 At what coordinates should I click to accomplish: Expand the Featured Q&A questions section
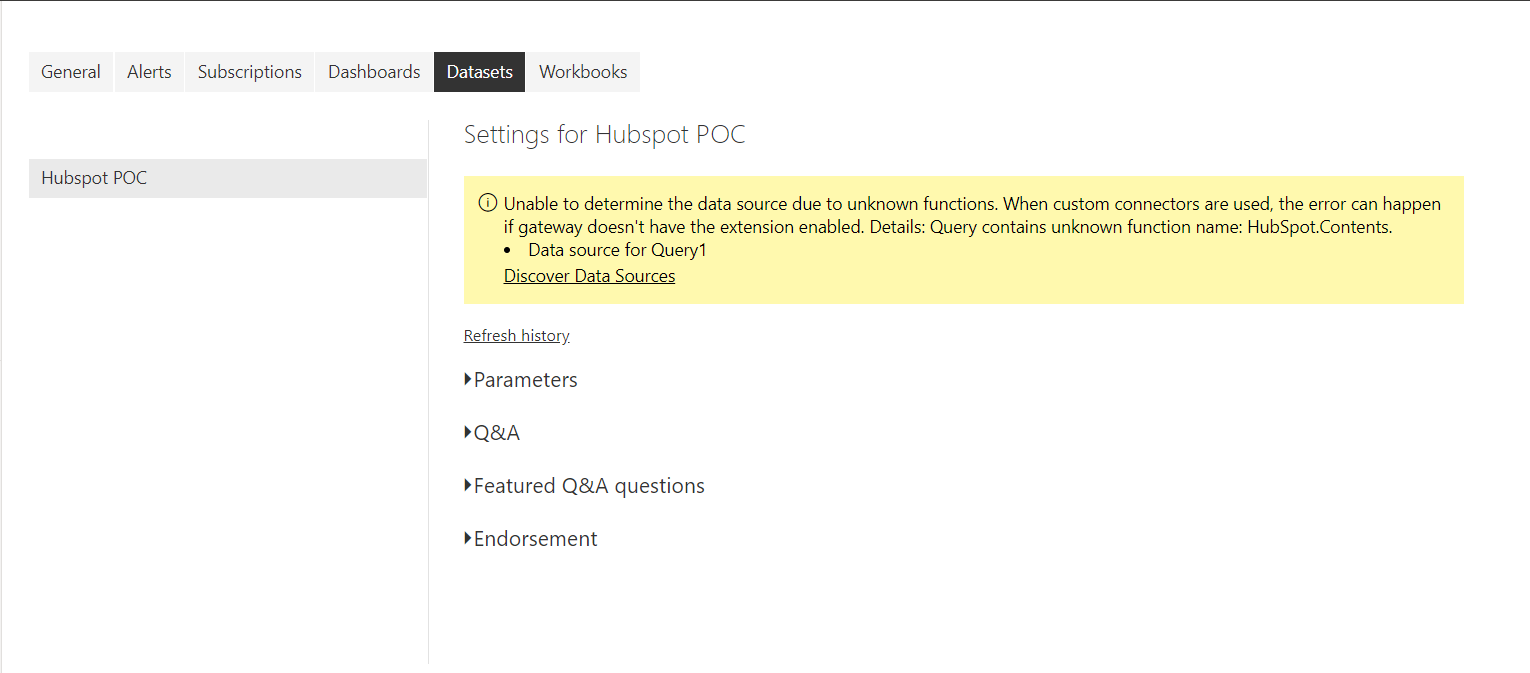589,485
